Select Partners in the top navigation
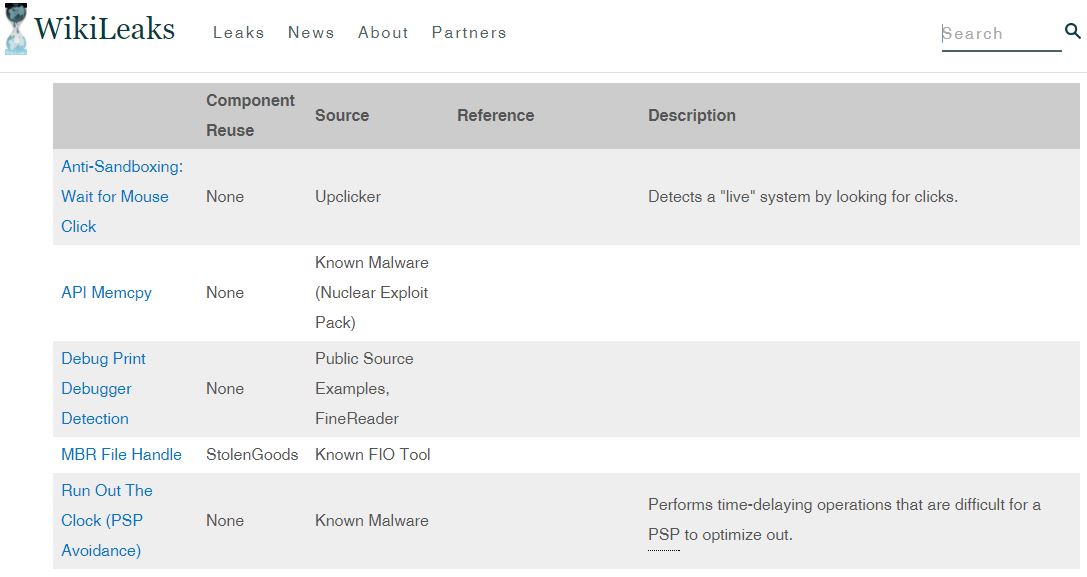Viewport: 1087px width, 577px height. pyautogui.click(x=469, y=32)
